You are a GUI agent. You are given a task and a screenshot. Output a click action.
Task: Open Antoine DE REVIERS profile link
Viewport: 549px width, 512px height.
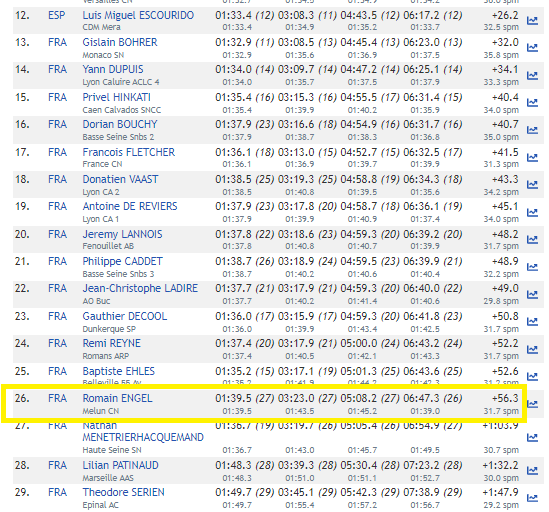coord(130,206)
